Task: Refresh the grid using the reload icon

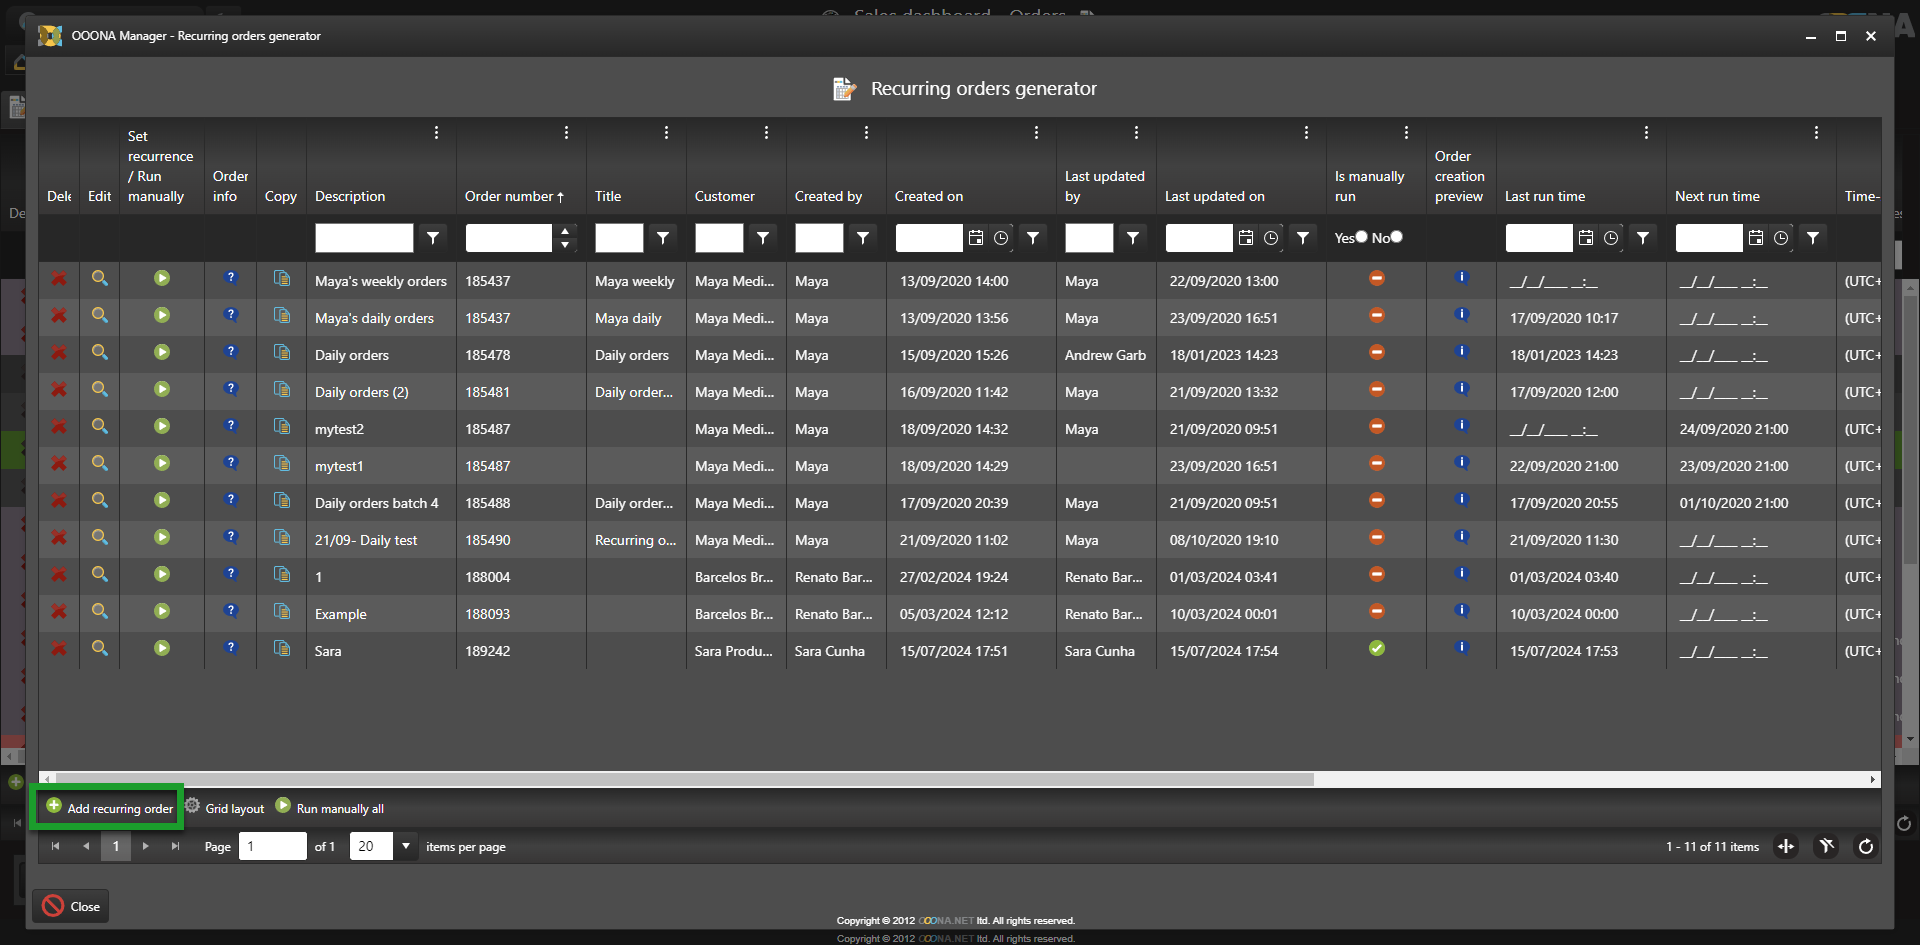Action: 1865,847
